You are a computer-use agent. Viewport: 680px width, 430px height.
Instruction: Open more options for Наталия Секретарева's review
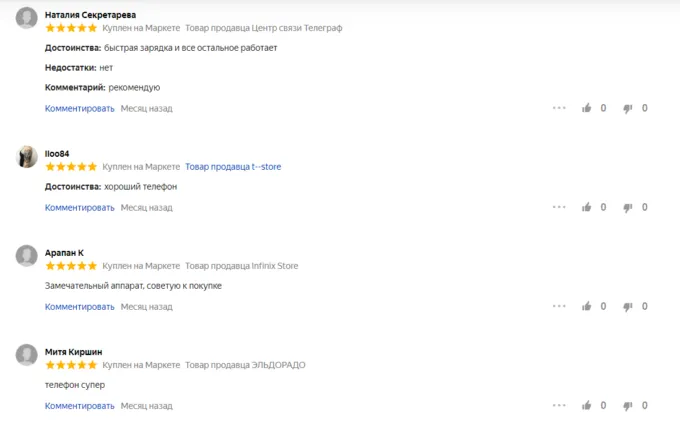click(x=559, y=108)
